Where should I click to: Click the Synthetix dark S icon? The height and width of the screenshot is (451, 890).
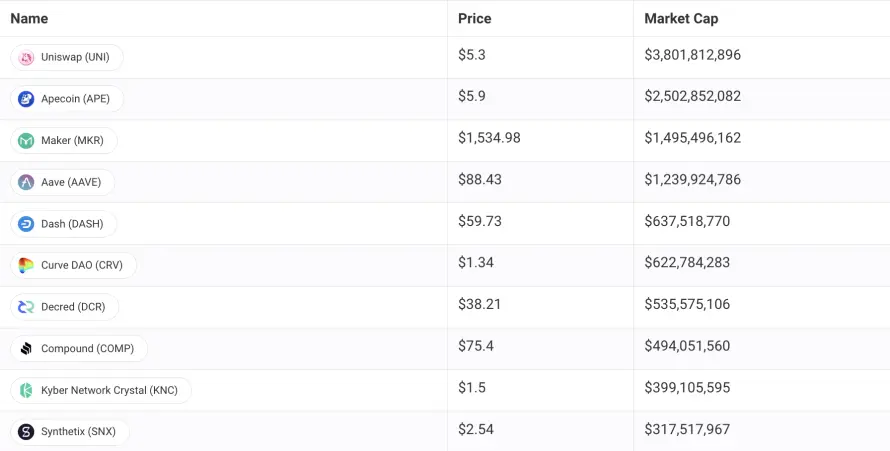click(x=26, y=432)
